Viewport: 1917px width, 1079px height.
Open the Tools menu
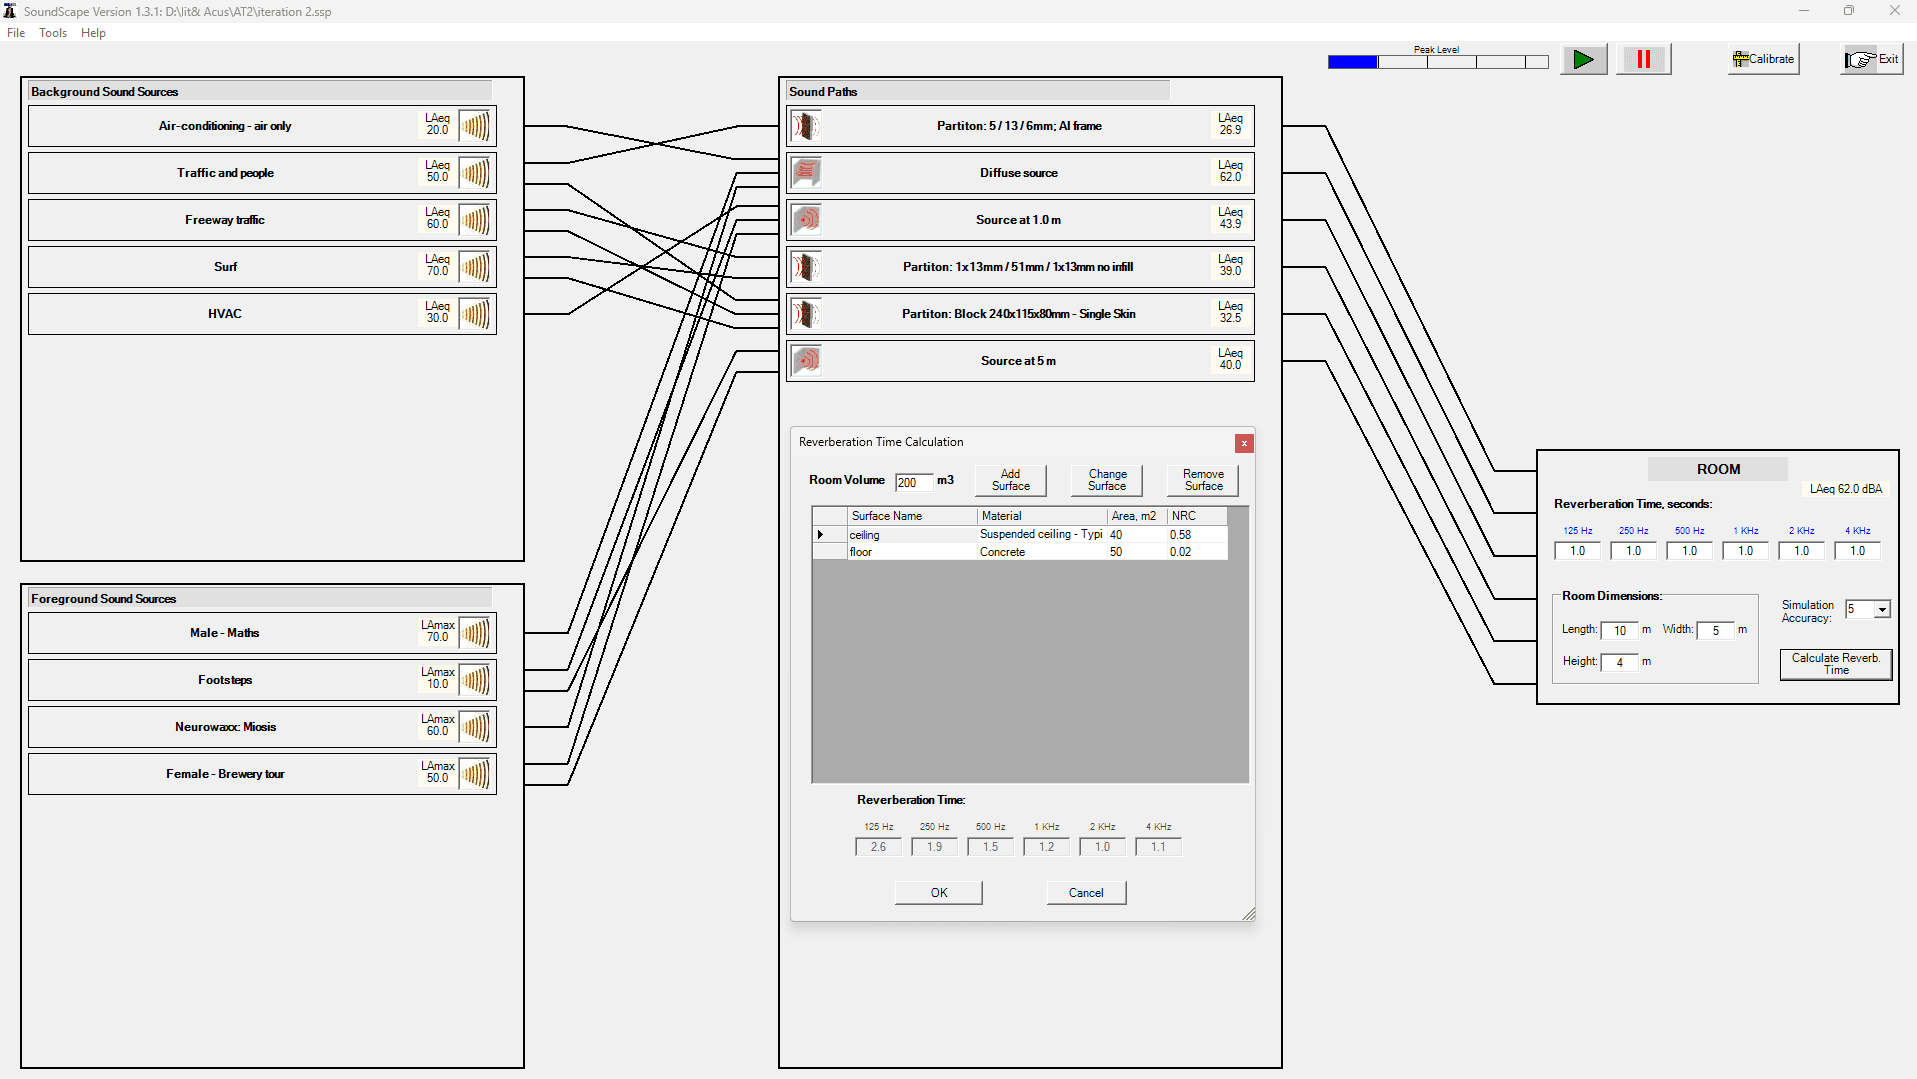tap(53, 33)
